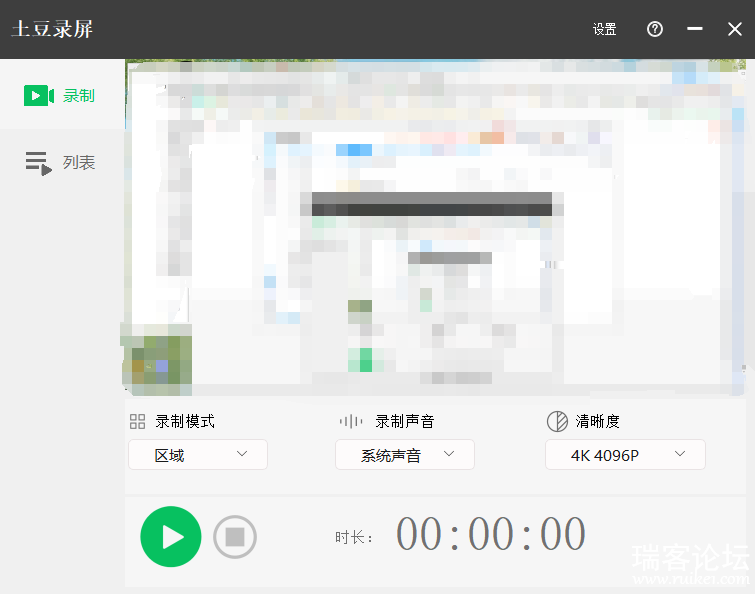The height and width of the screenshot is (594, 755).
Task: Click the 00:00:00 duration timer
Action: [491, 534]
